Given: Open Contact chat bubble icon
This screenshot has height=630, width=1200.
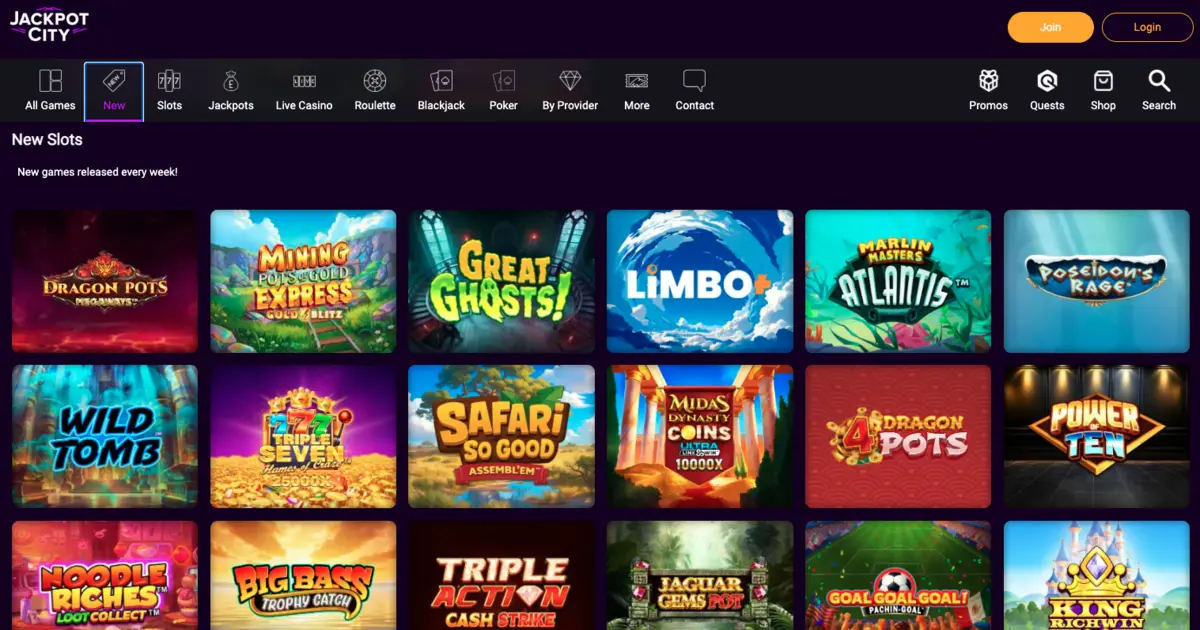Looking at the screenshot, I should 694,81.
